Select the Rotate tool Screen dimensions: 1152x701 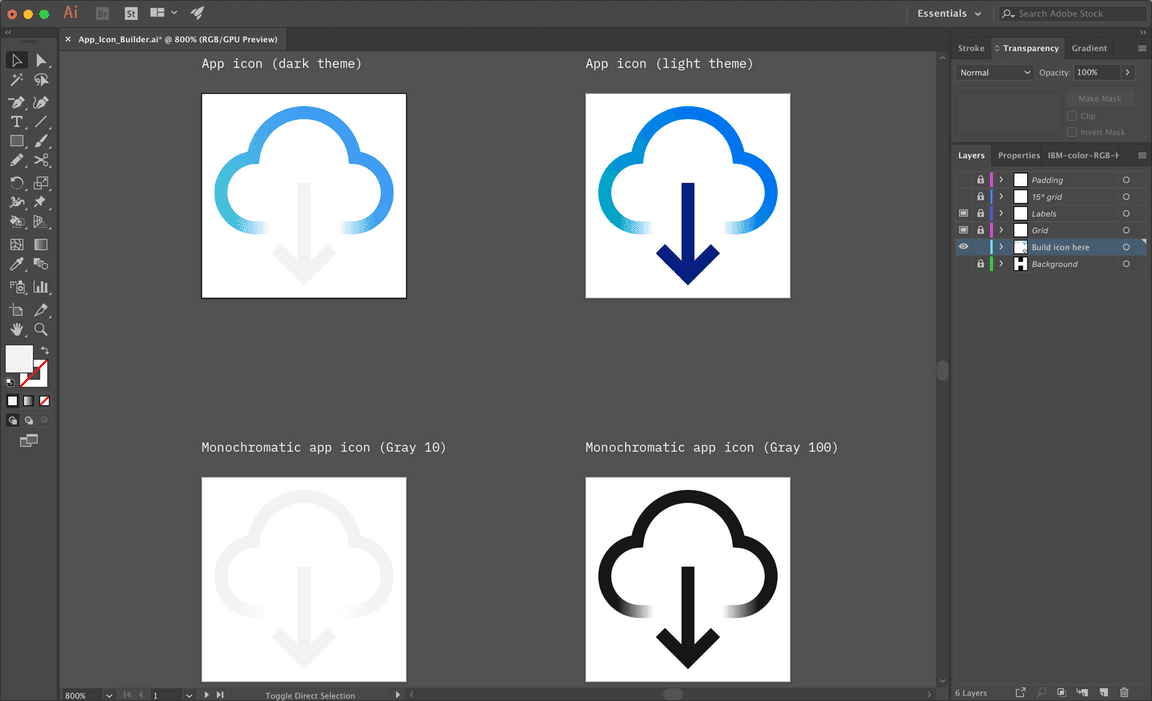point(16,182)
